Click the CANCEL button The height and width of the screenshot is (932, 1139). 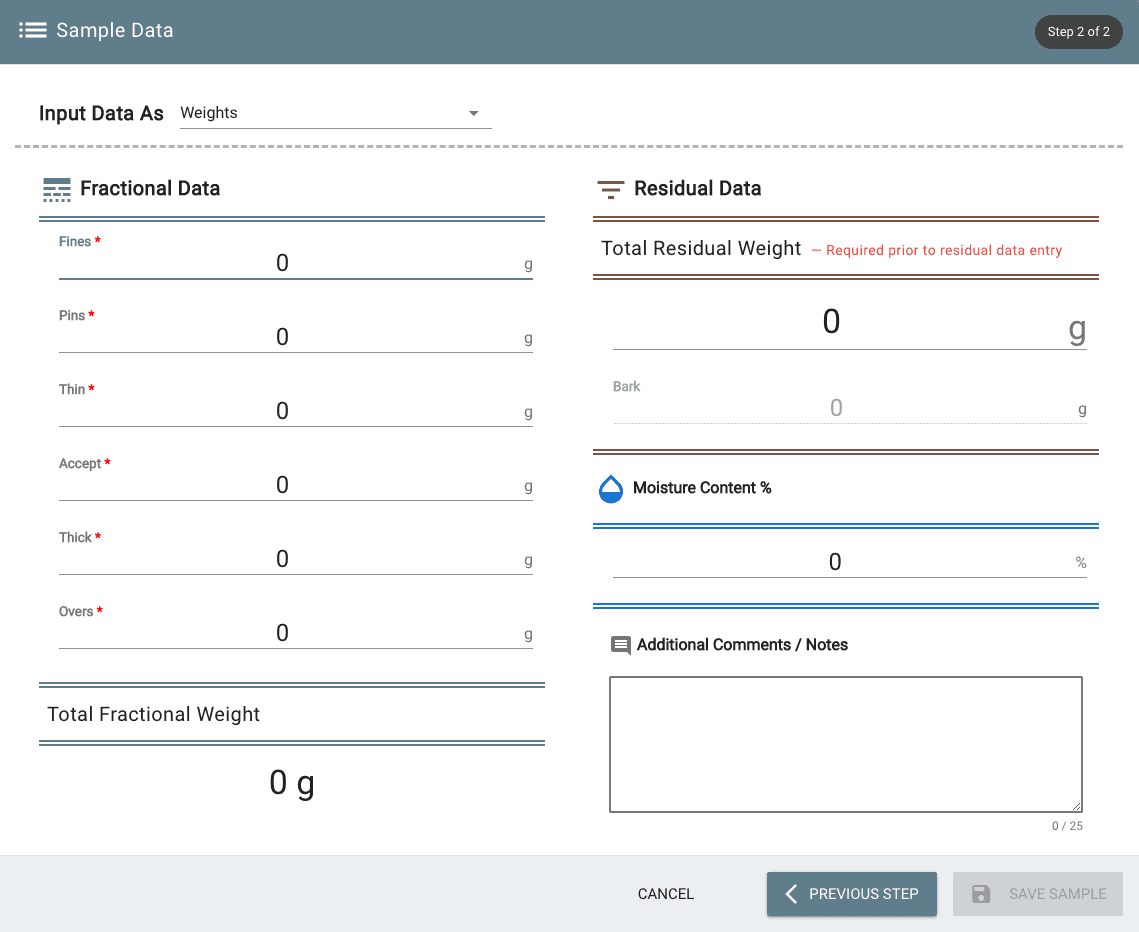(x=665, y=893)
